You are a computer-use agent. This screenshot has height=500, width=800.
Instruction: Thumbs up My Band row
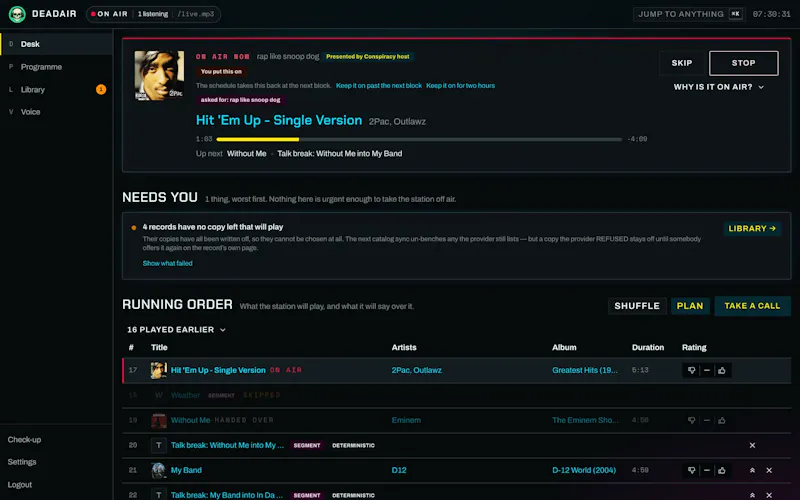722,470
